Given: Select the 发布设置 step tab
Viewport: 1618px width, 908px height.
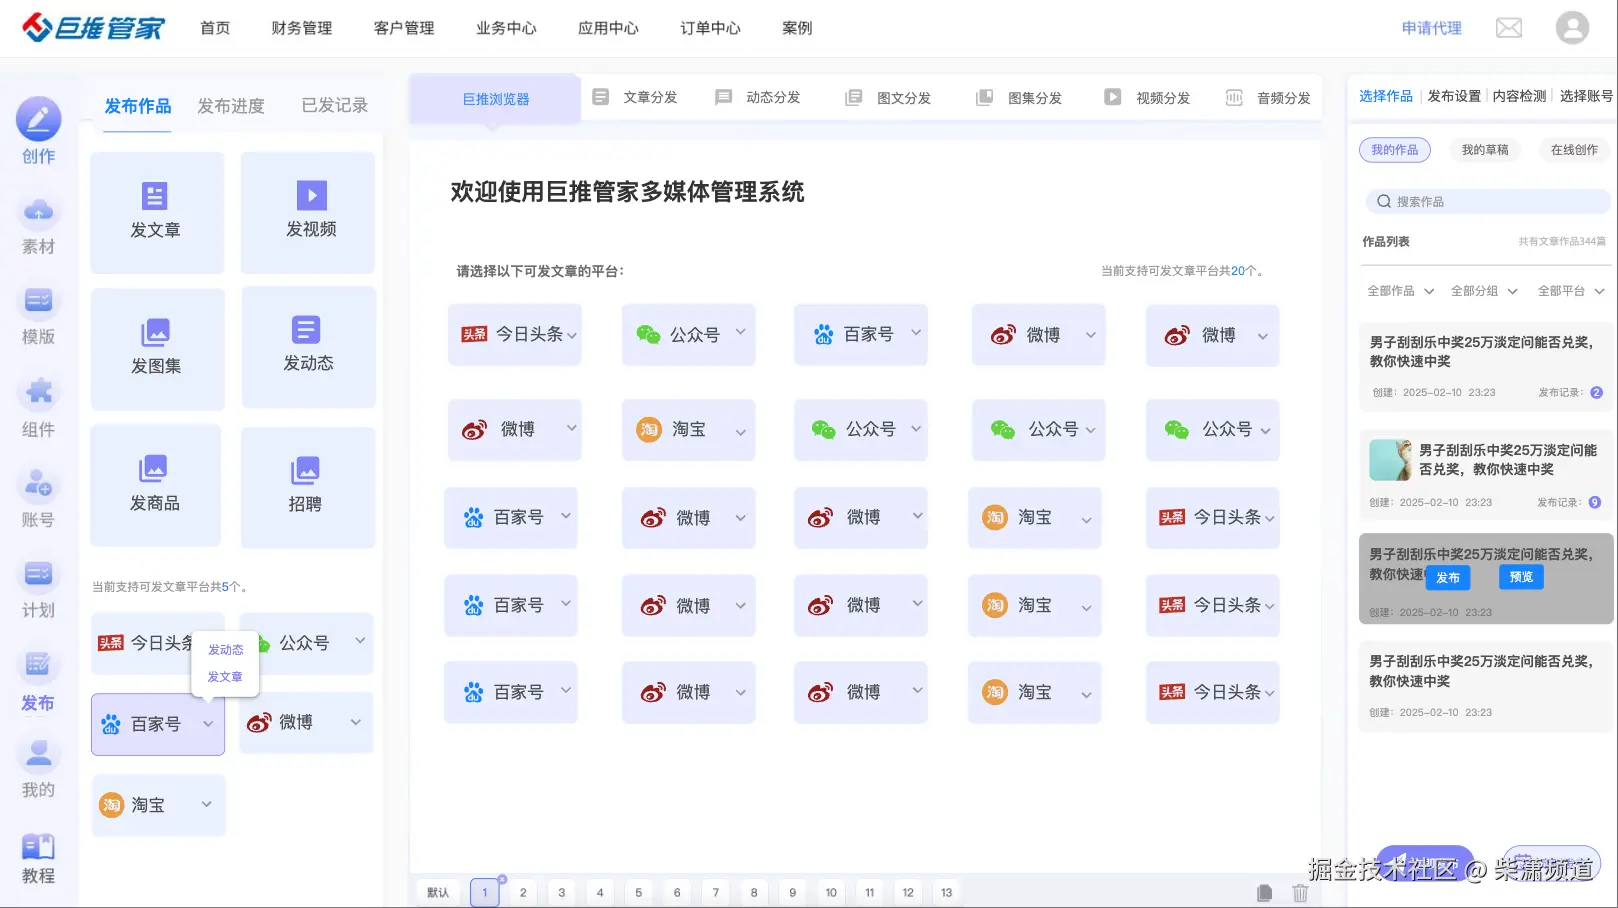Looking at the screenshot, I should point(1454,96).
